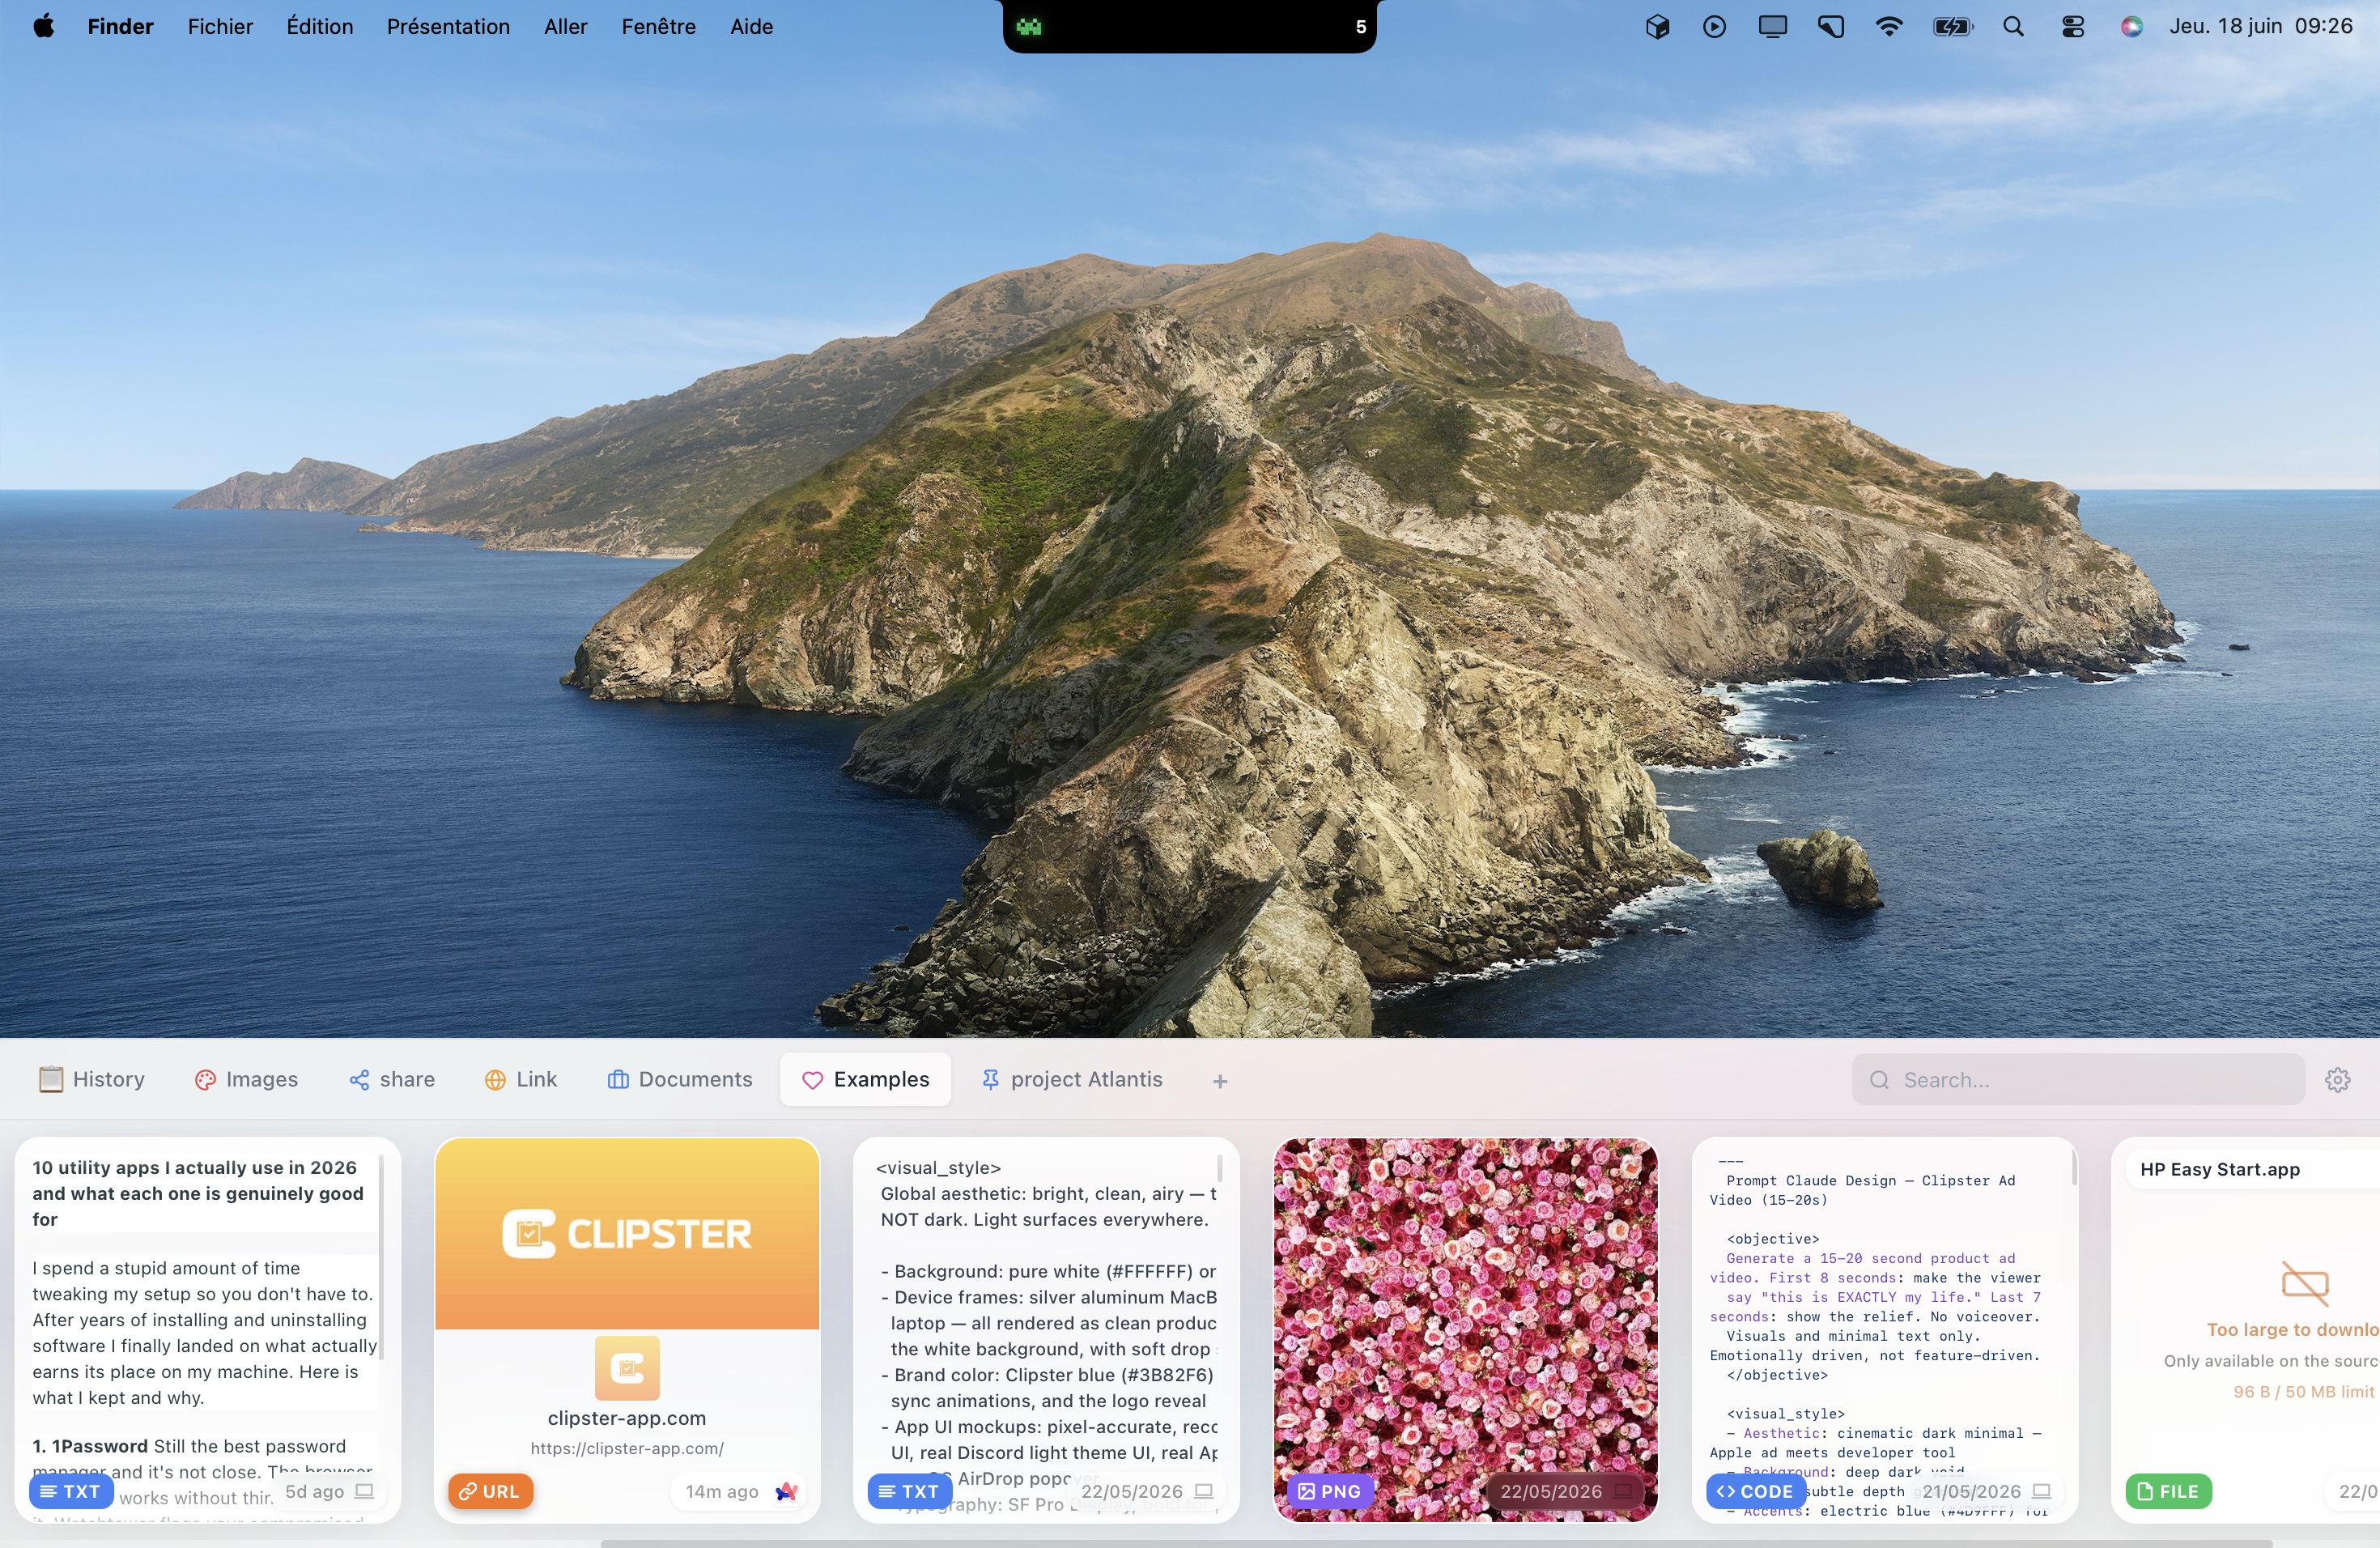Open Spotlight search in menu bar
The image size is (2380, 1548).
(2013, 27)
